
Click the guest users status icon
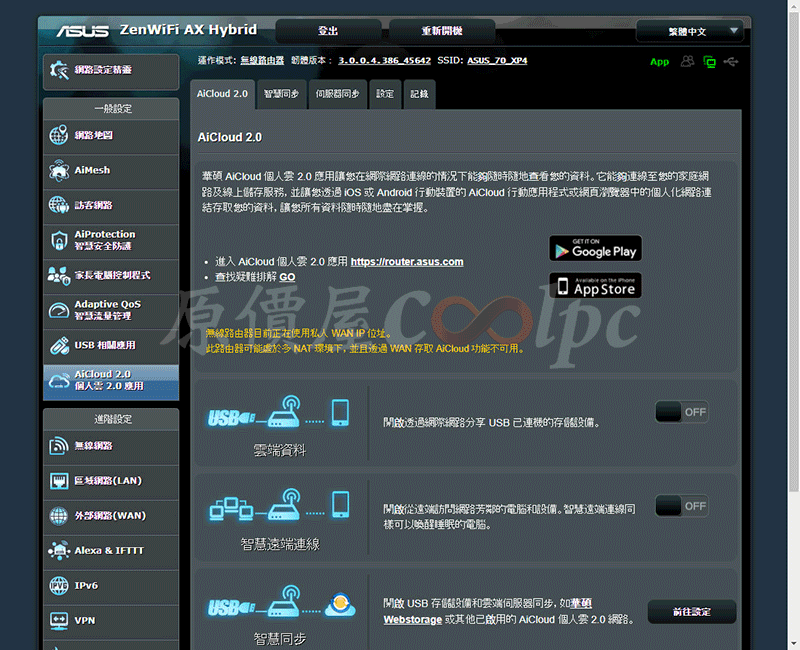687,62
